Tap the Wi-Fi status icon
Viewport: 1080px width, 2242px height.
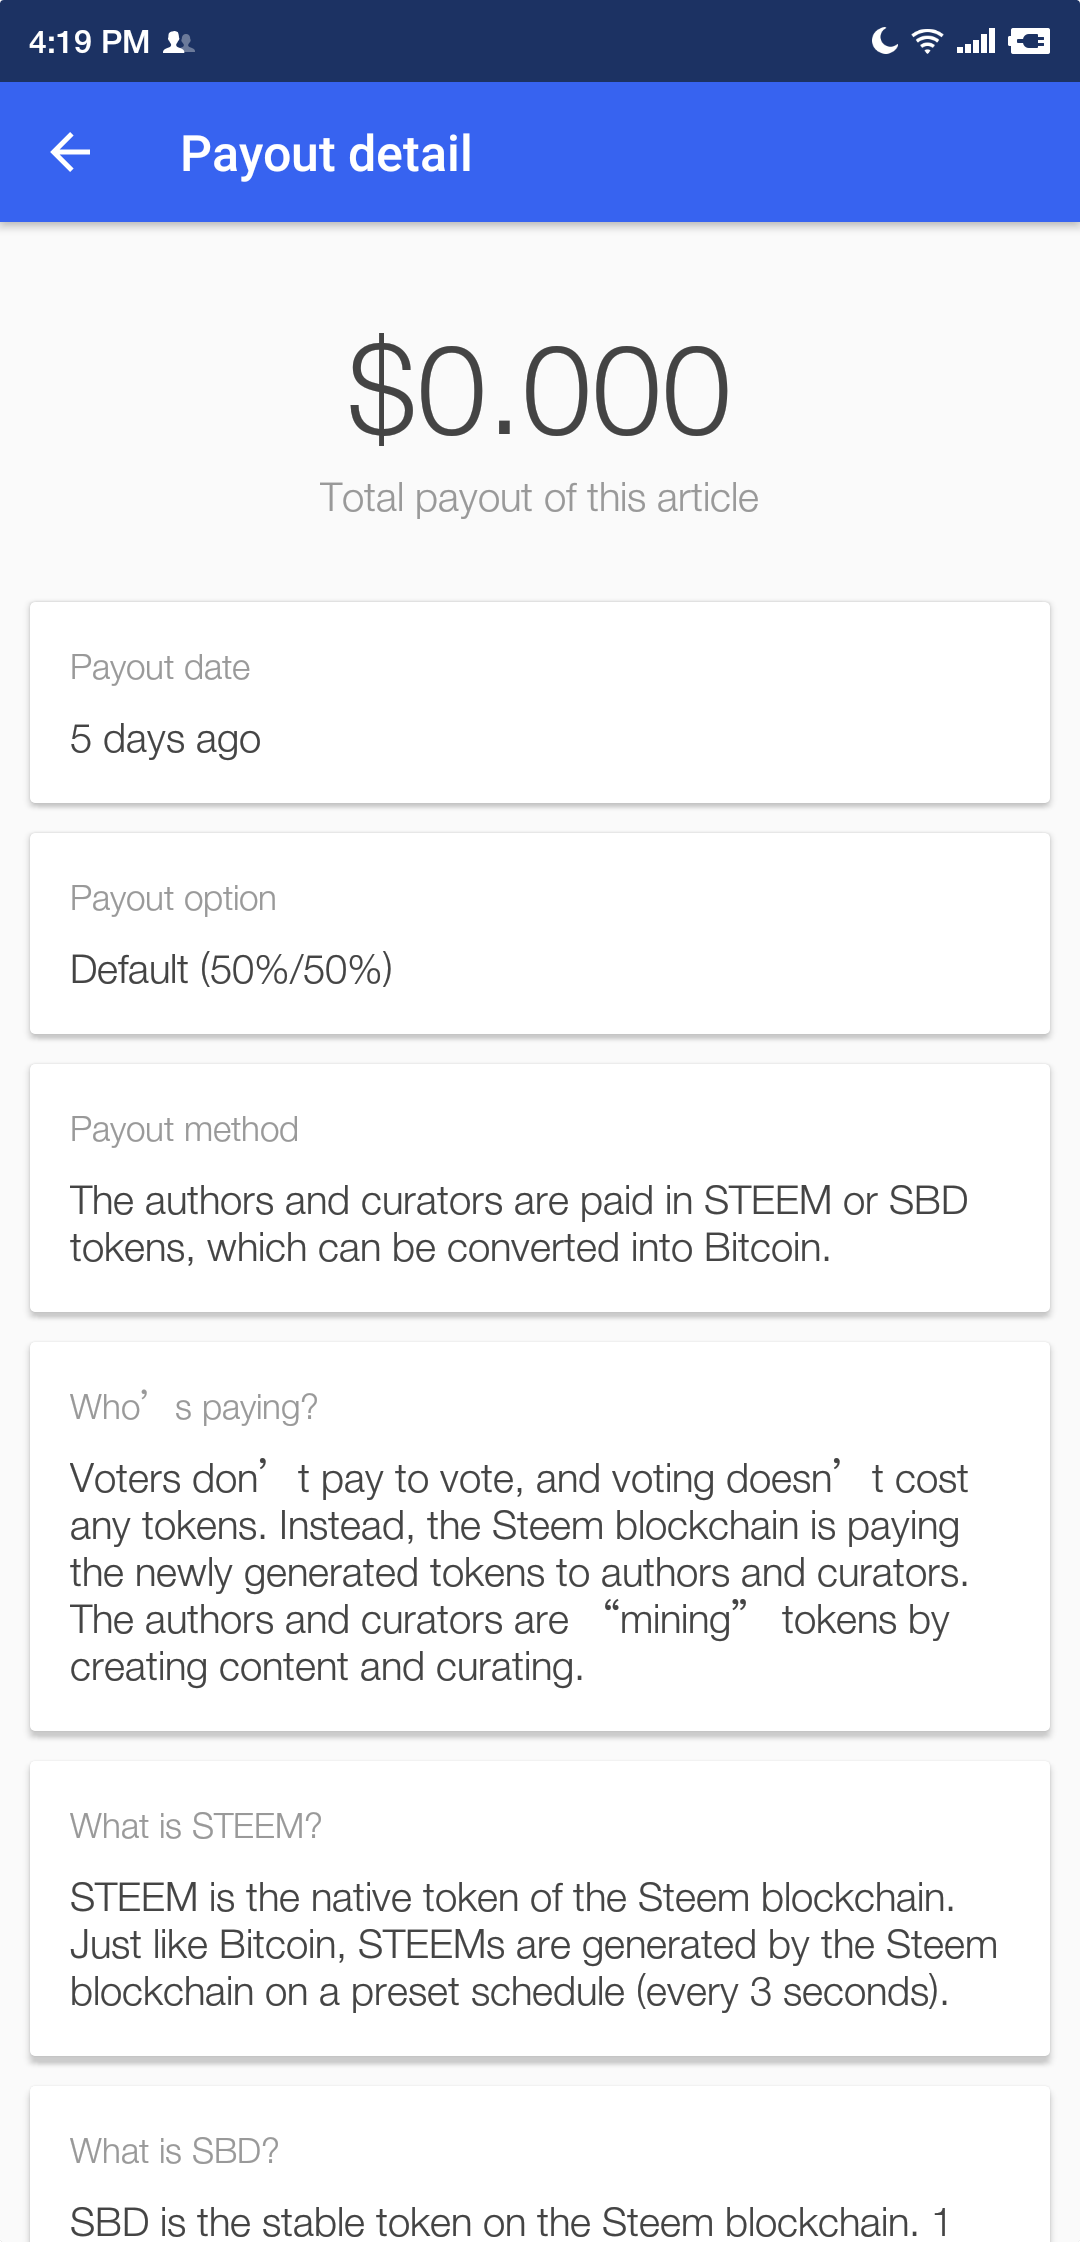pos(928,41)
